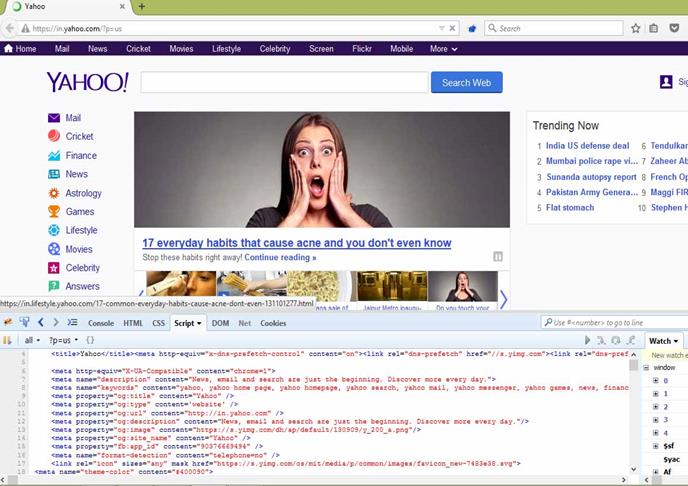Open India US defense deal trending link
688x486 pixels.
[x=587, y=146]
